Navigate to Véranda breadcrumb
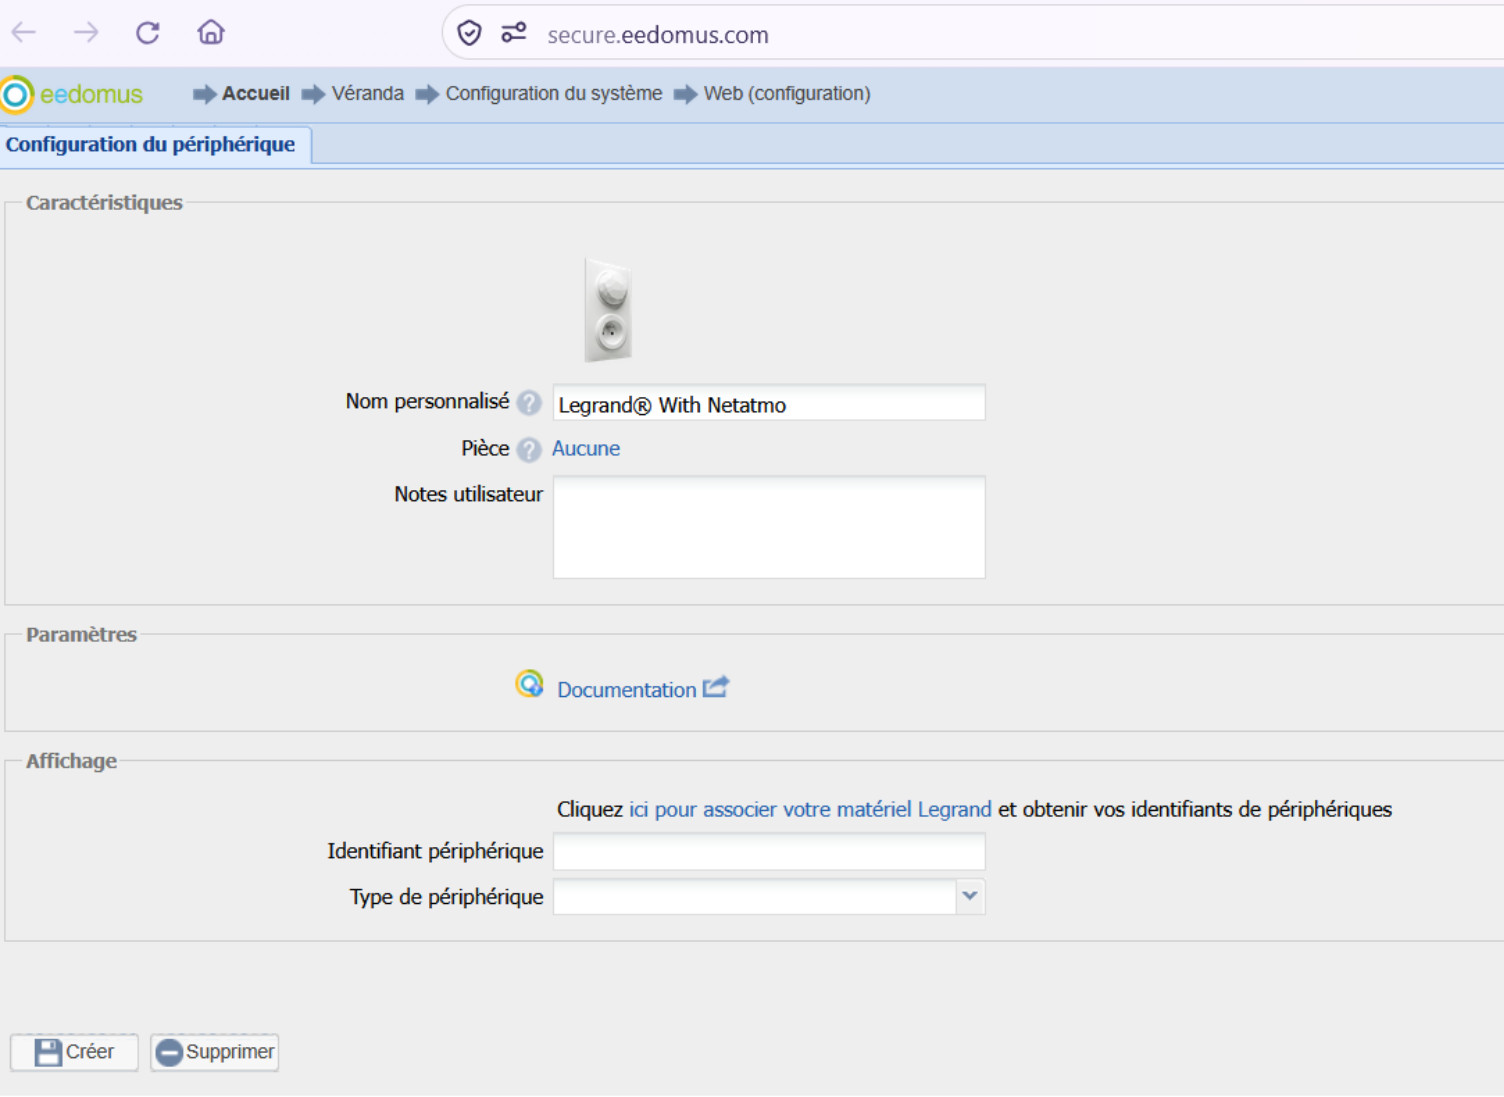This screenshot has height=1097, width=1504. tap(368, 94)
